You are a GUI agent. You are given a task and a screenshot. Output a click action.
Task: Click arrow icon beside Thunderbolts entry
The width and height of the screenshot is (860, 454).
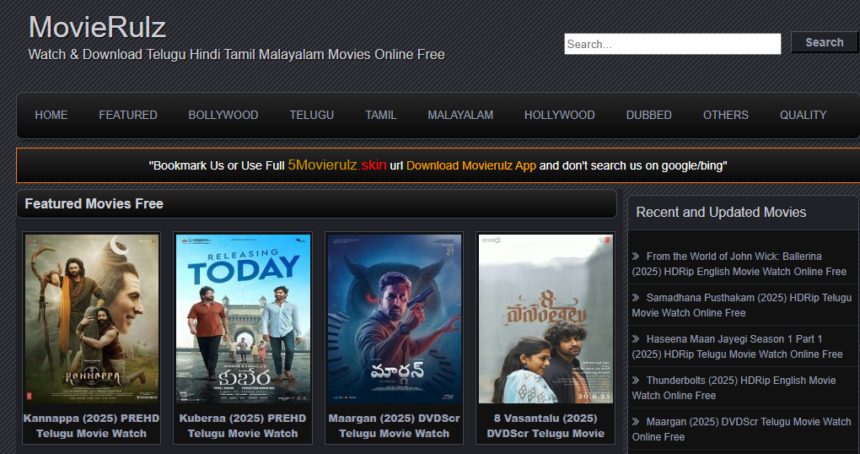(636, 380)
